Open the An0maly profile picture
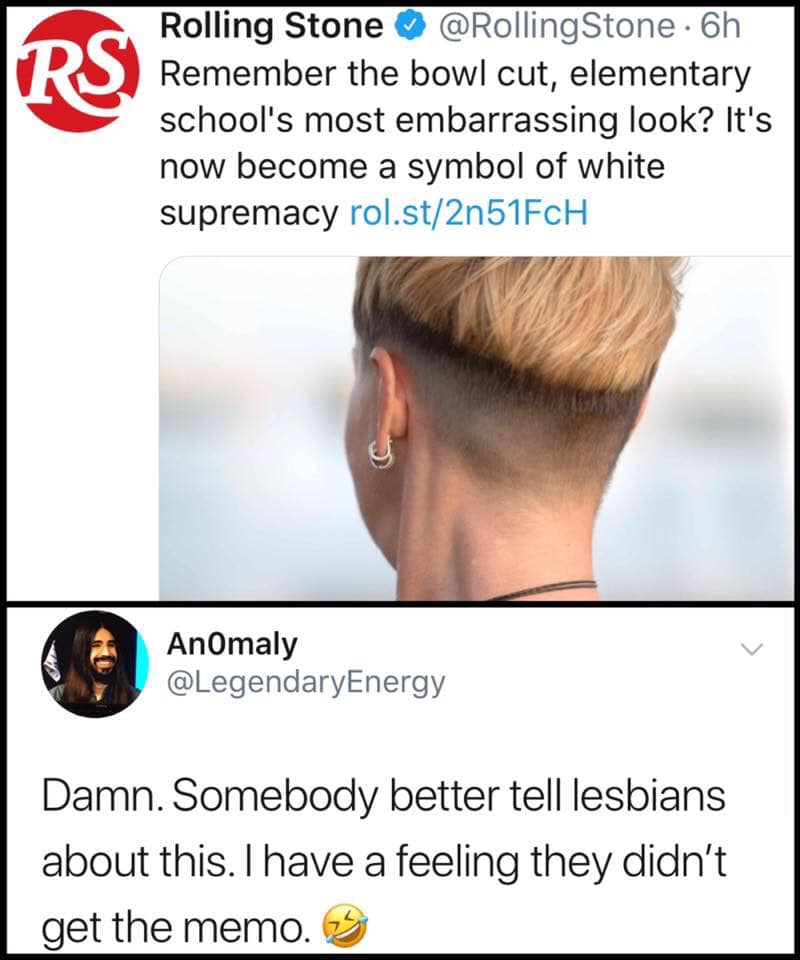 (95, 664)
